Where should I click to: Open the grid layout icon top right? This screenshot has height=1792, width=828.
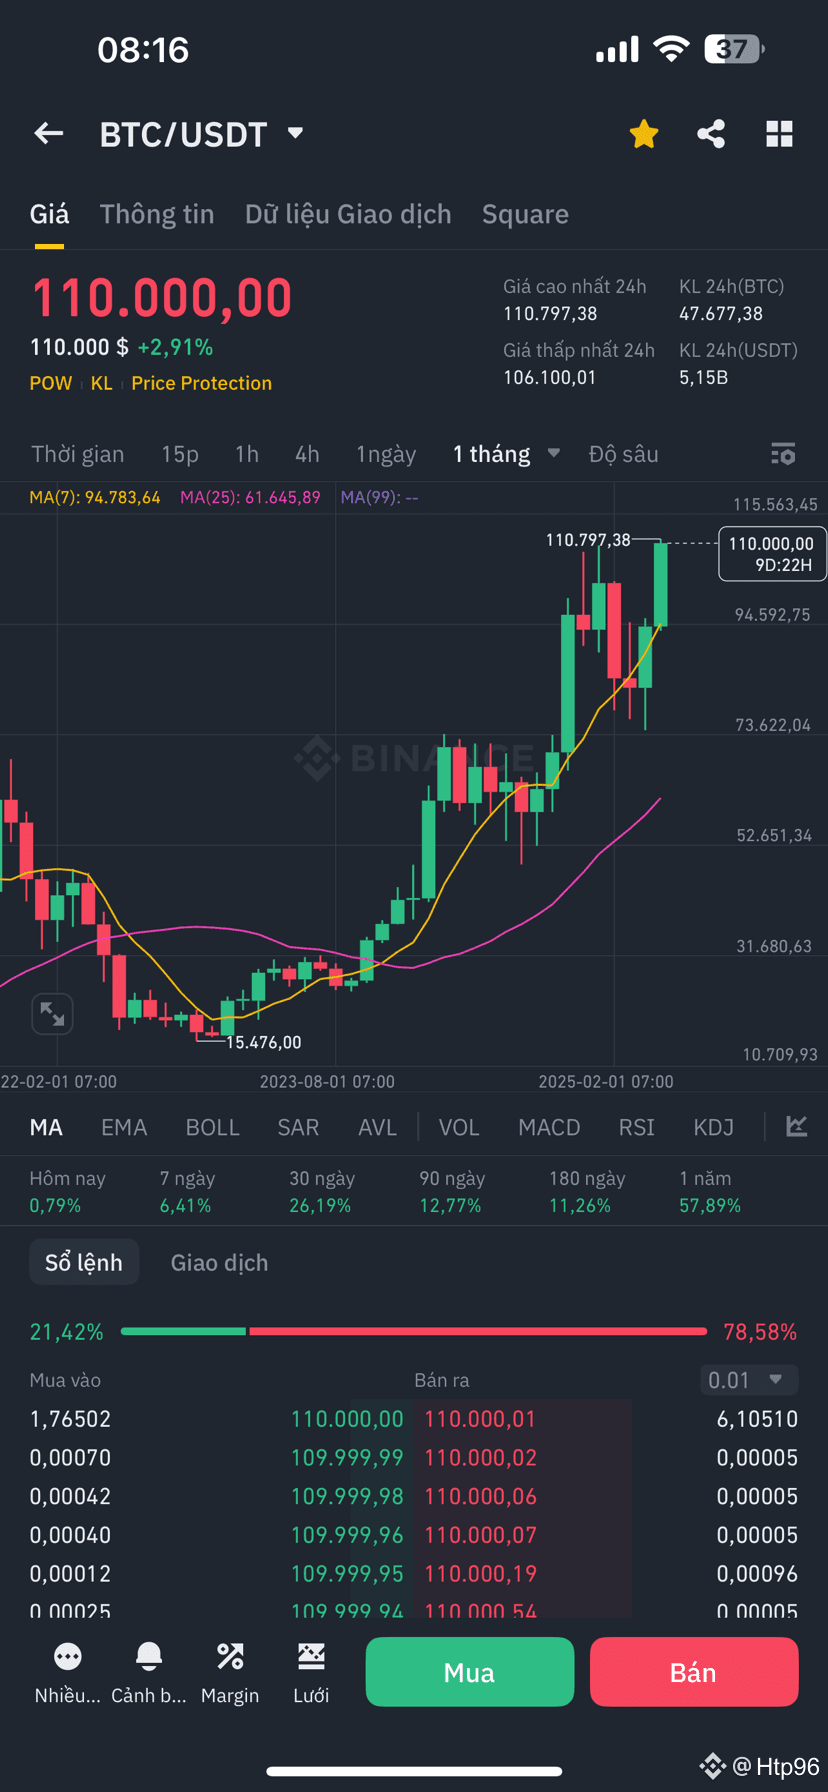[x=779, y=133]
